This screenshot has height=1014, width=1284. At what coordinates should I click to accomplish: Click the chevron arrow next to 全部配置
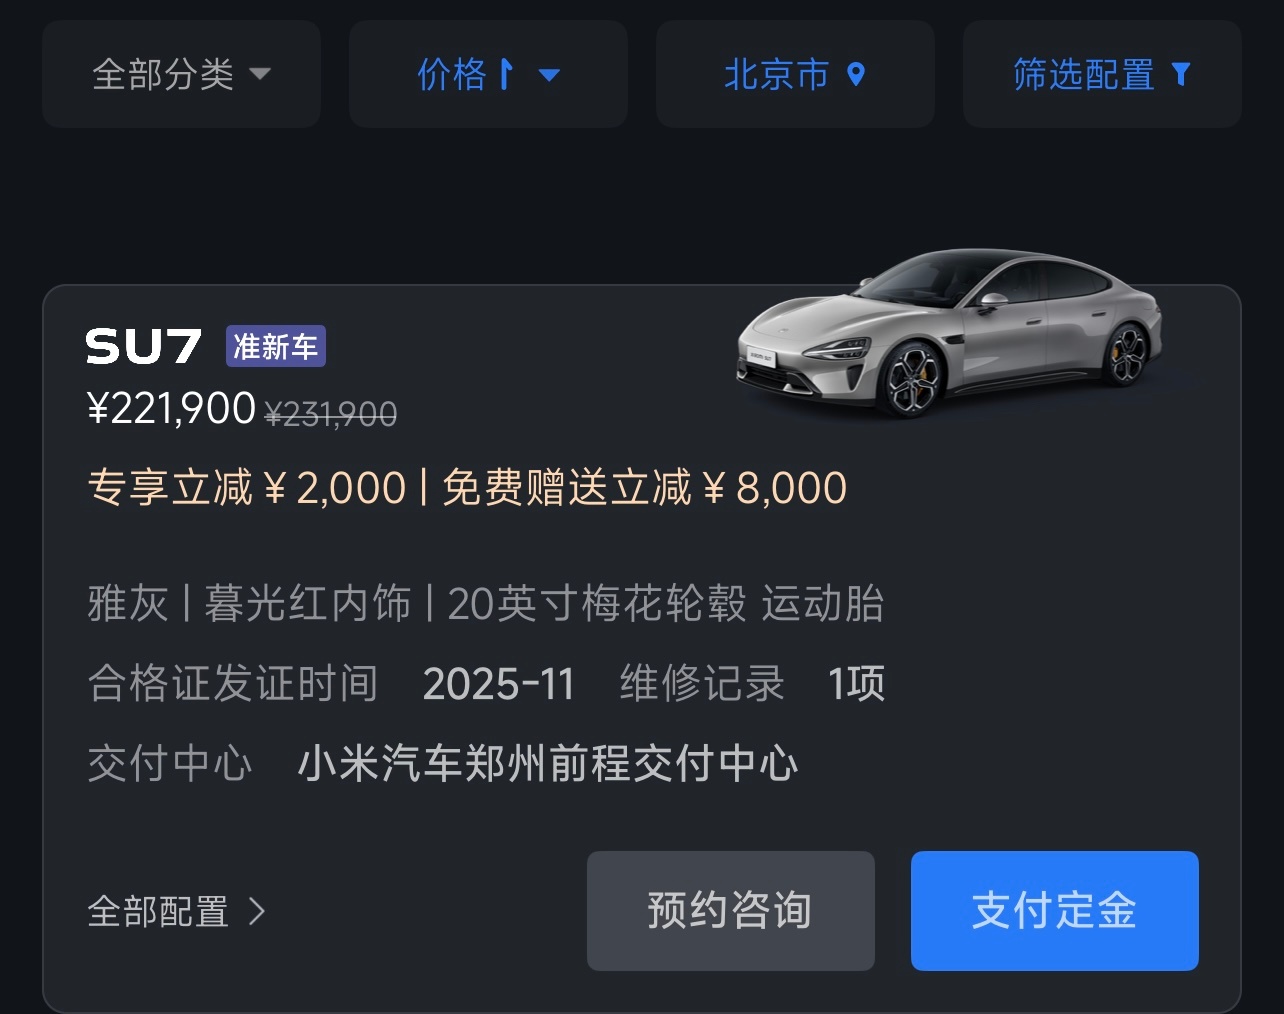pyautogui.click(x=257, y=911)
